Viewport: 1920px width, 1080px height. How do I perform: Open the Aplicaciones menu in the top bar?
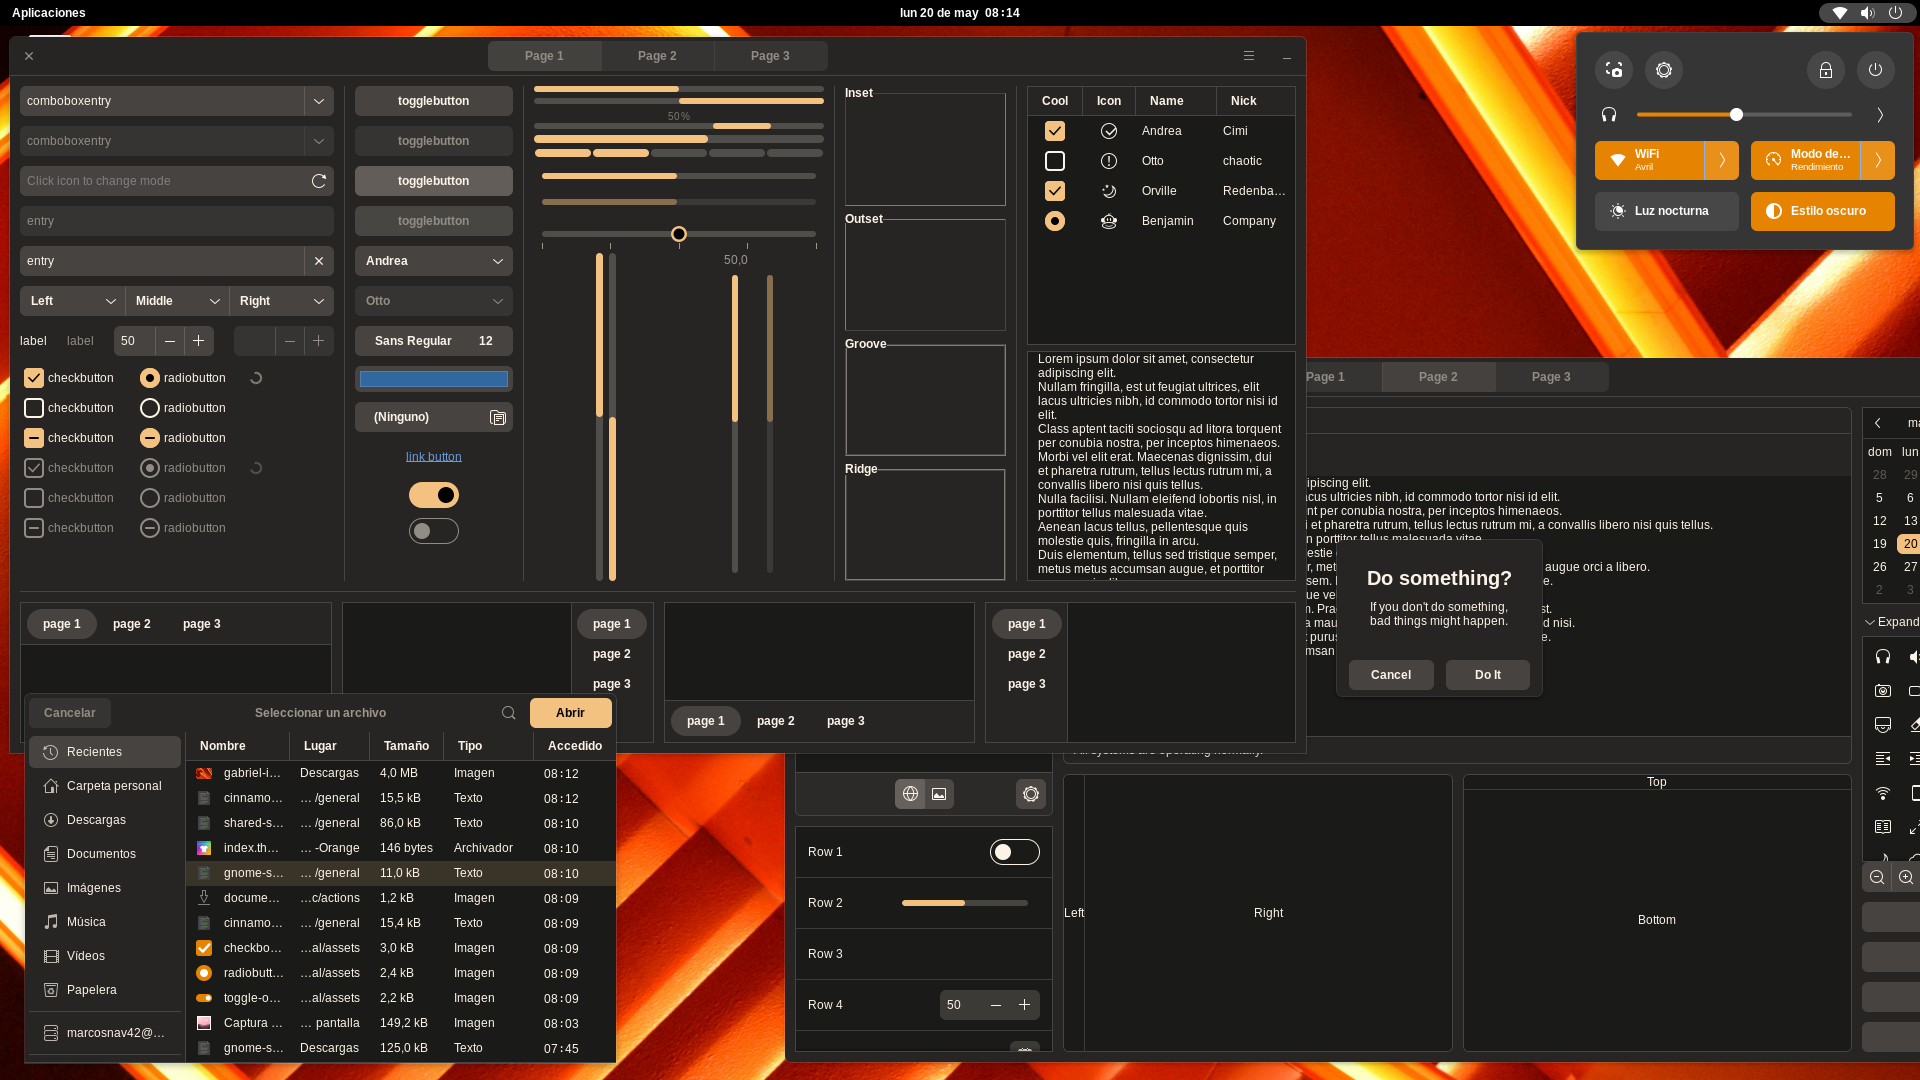pyautogui.click(x=49, y=13)
